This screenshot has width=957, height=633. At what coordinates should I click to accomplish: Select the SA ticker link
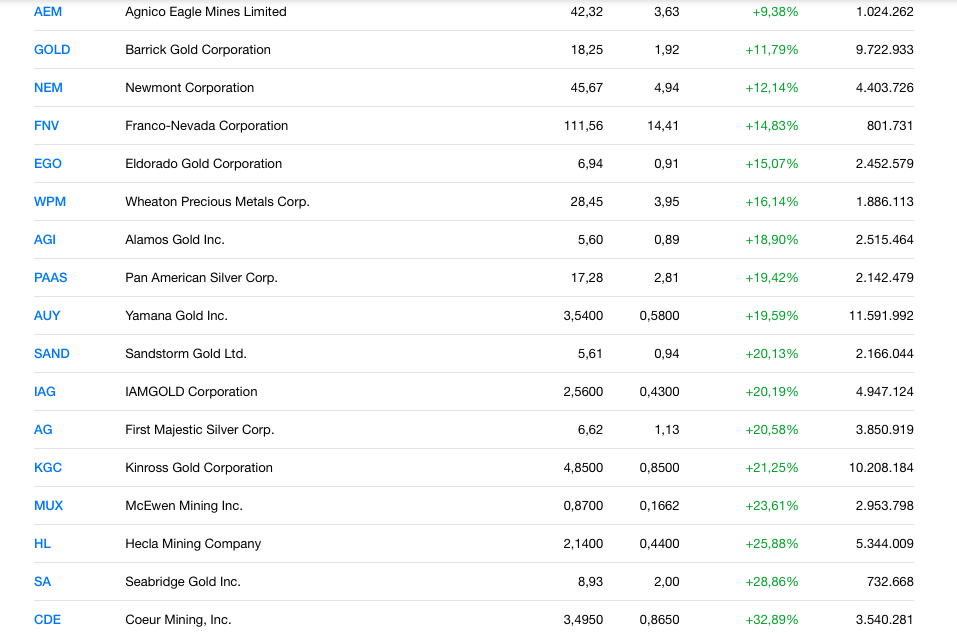[x=42, y=582]
